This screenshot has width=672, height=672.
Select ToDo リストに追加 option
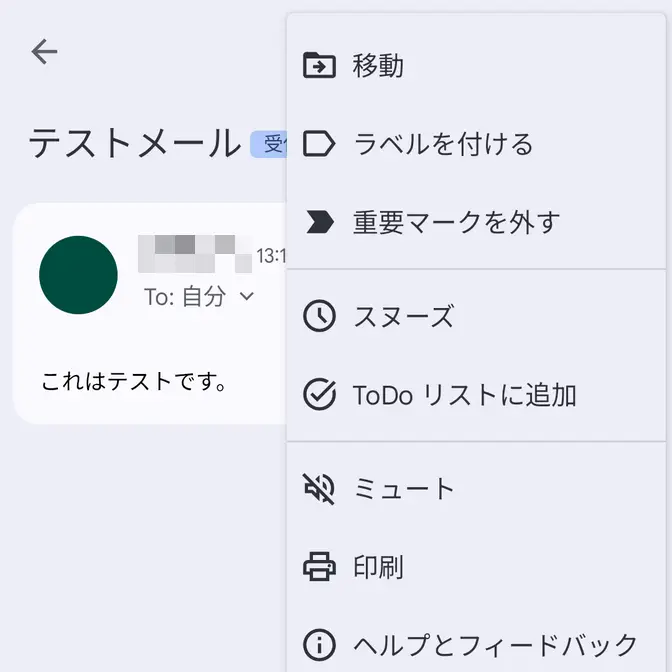click(465, 395)
